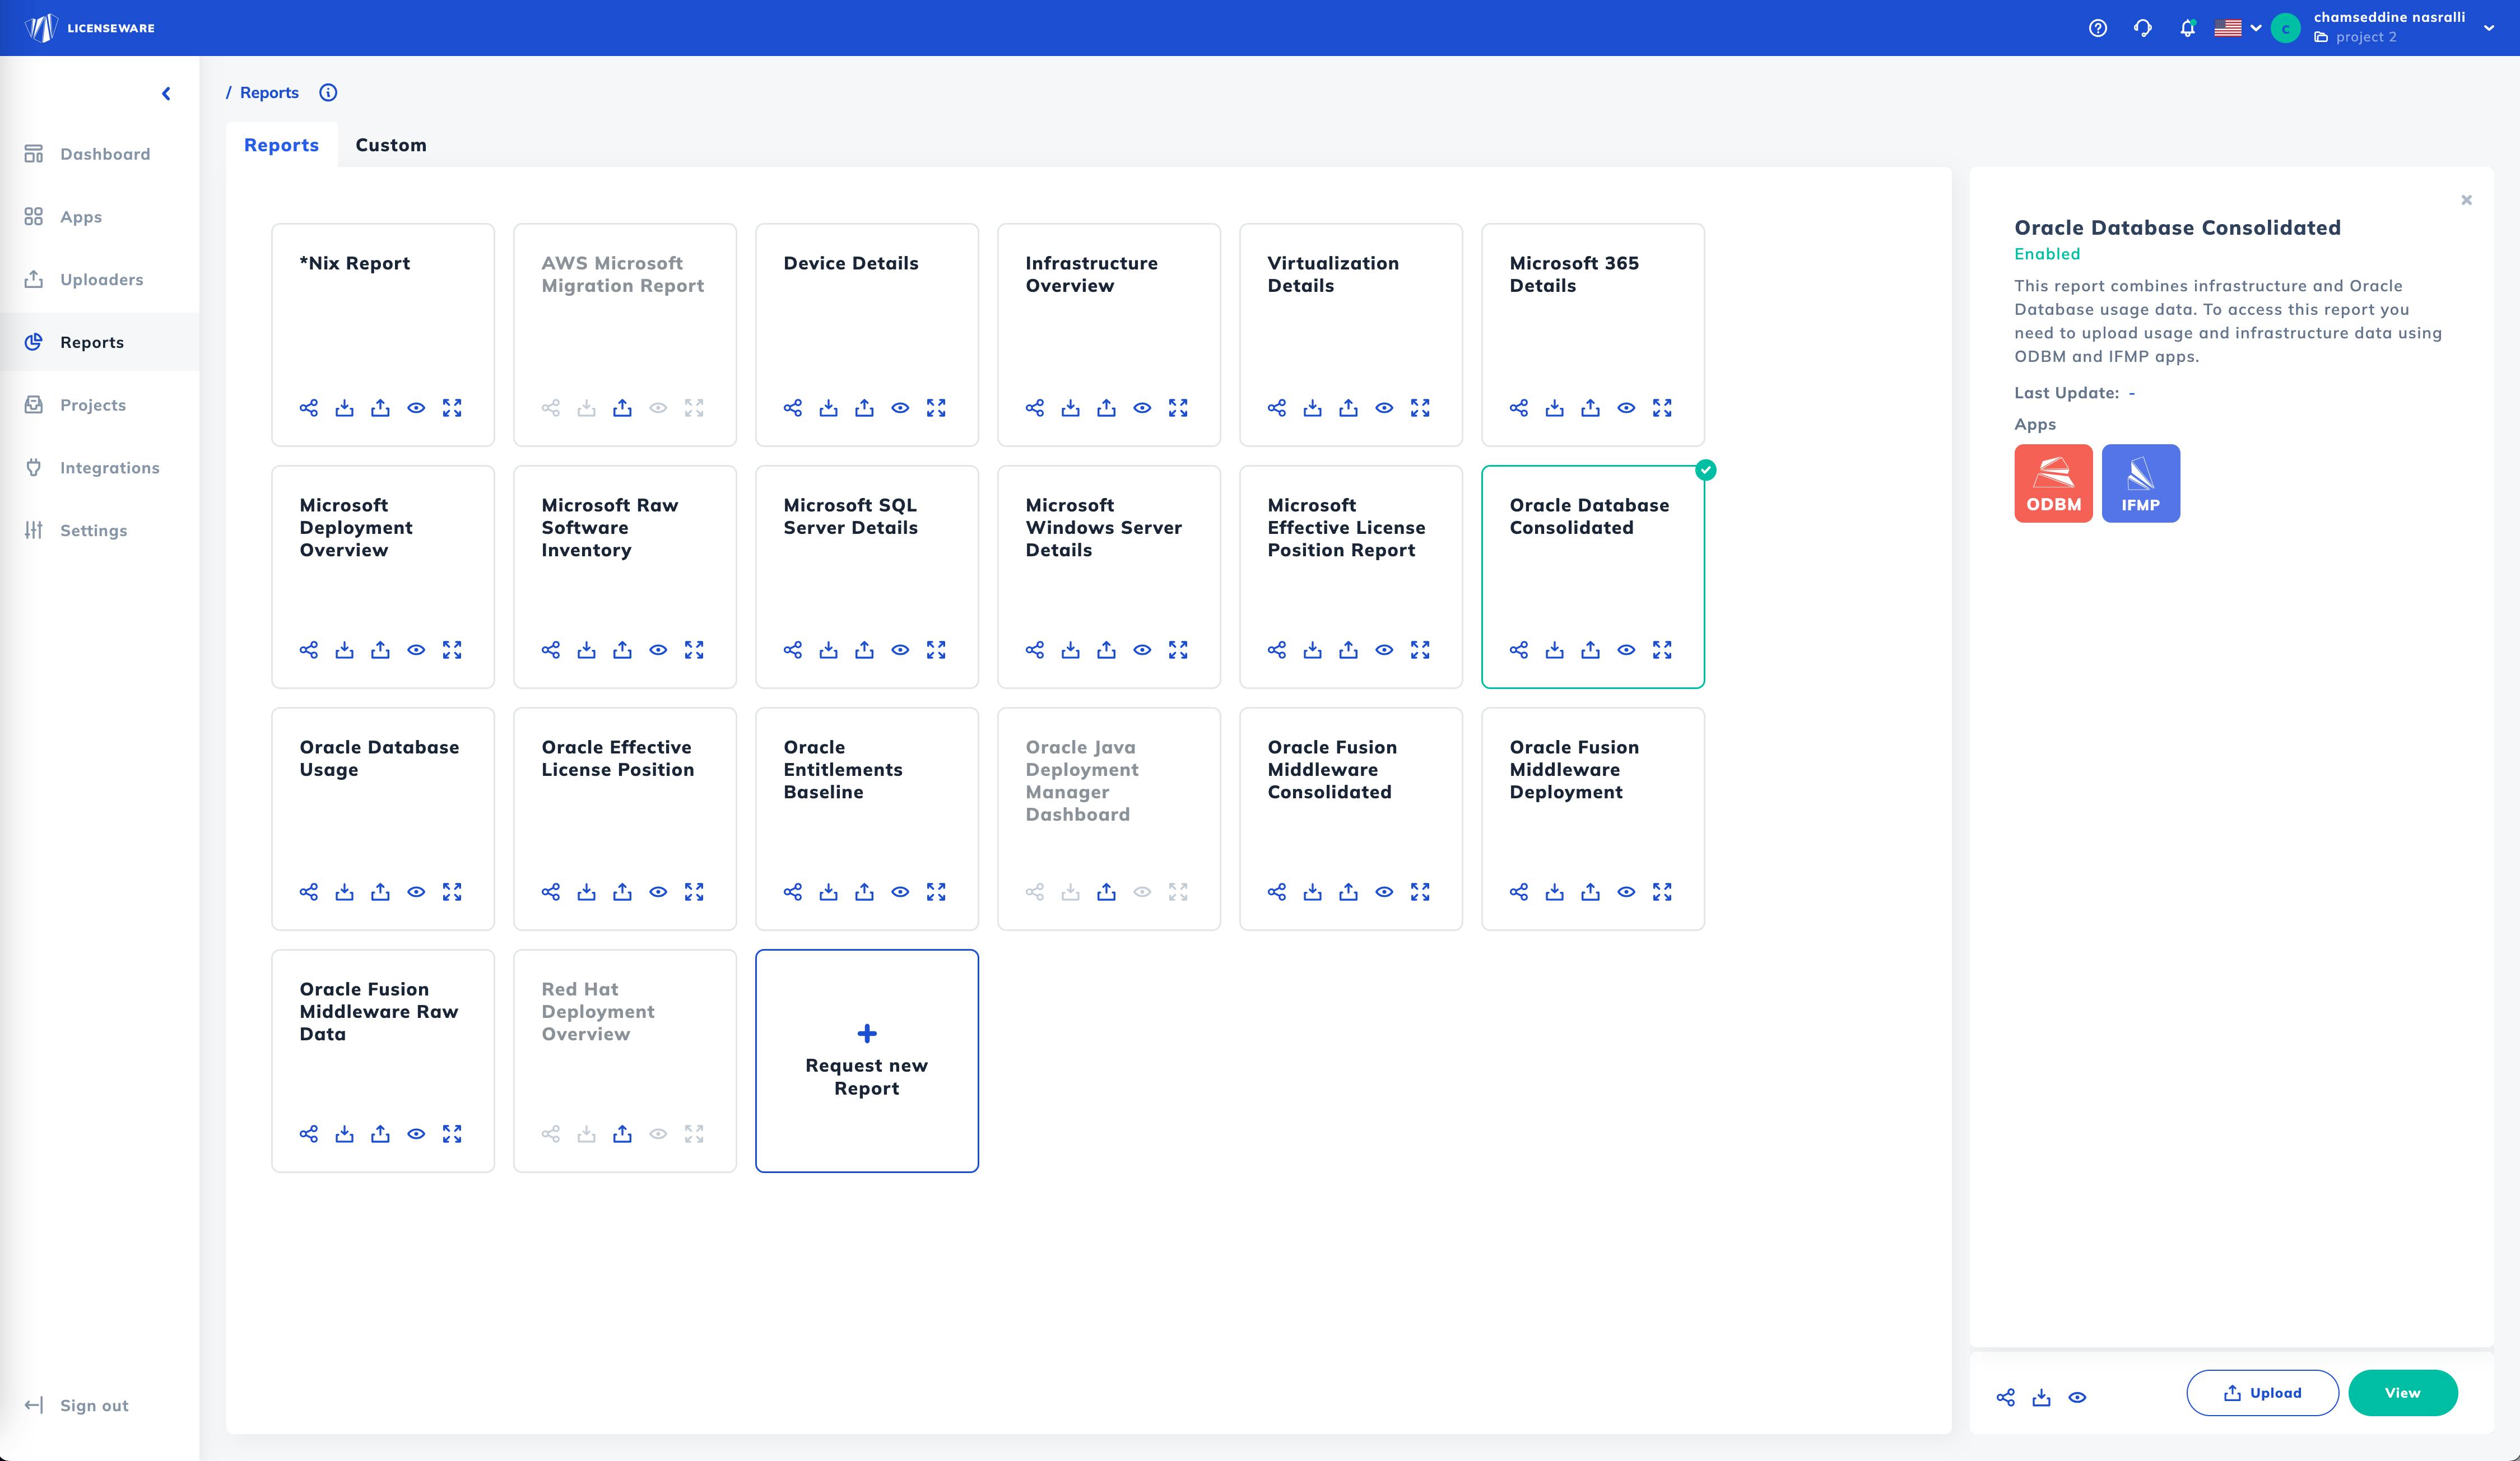Share the Microsoft 365 Details report
This screenshot has height=1461, width=2520.
click(x=1519, y=408)
